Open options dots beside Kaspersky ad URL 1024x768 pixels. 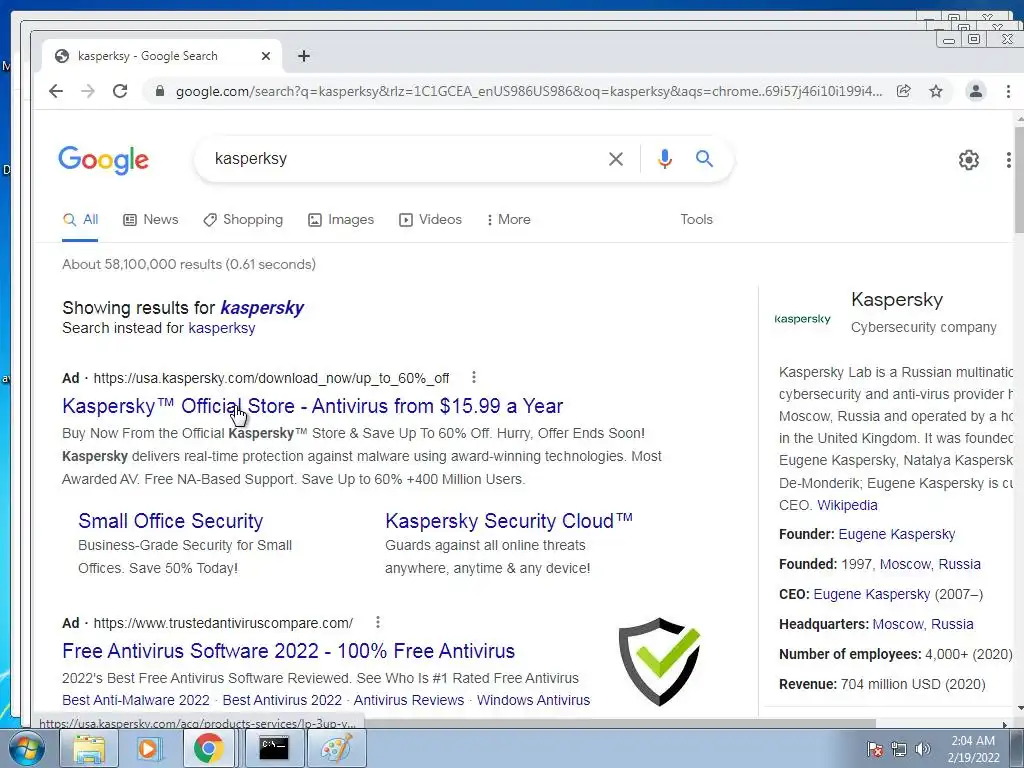[x=474, y=377]
